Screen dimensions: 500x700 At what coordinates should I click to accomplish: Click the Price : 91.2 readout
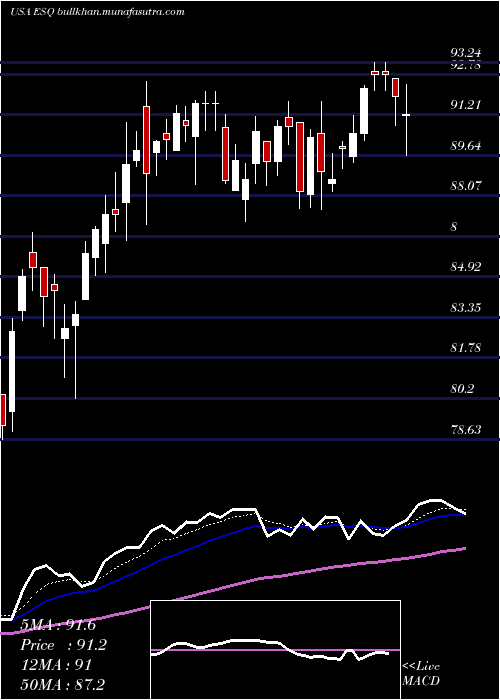click(64, 645)
